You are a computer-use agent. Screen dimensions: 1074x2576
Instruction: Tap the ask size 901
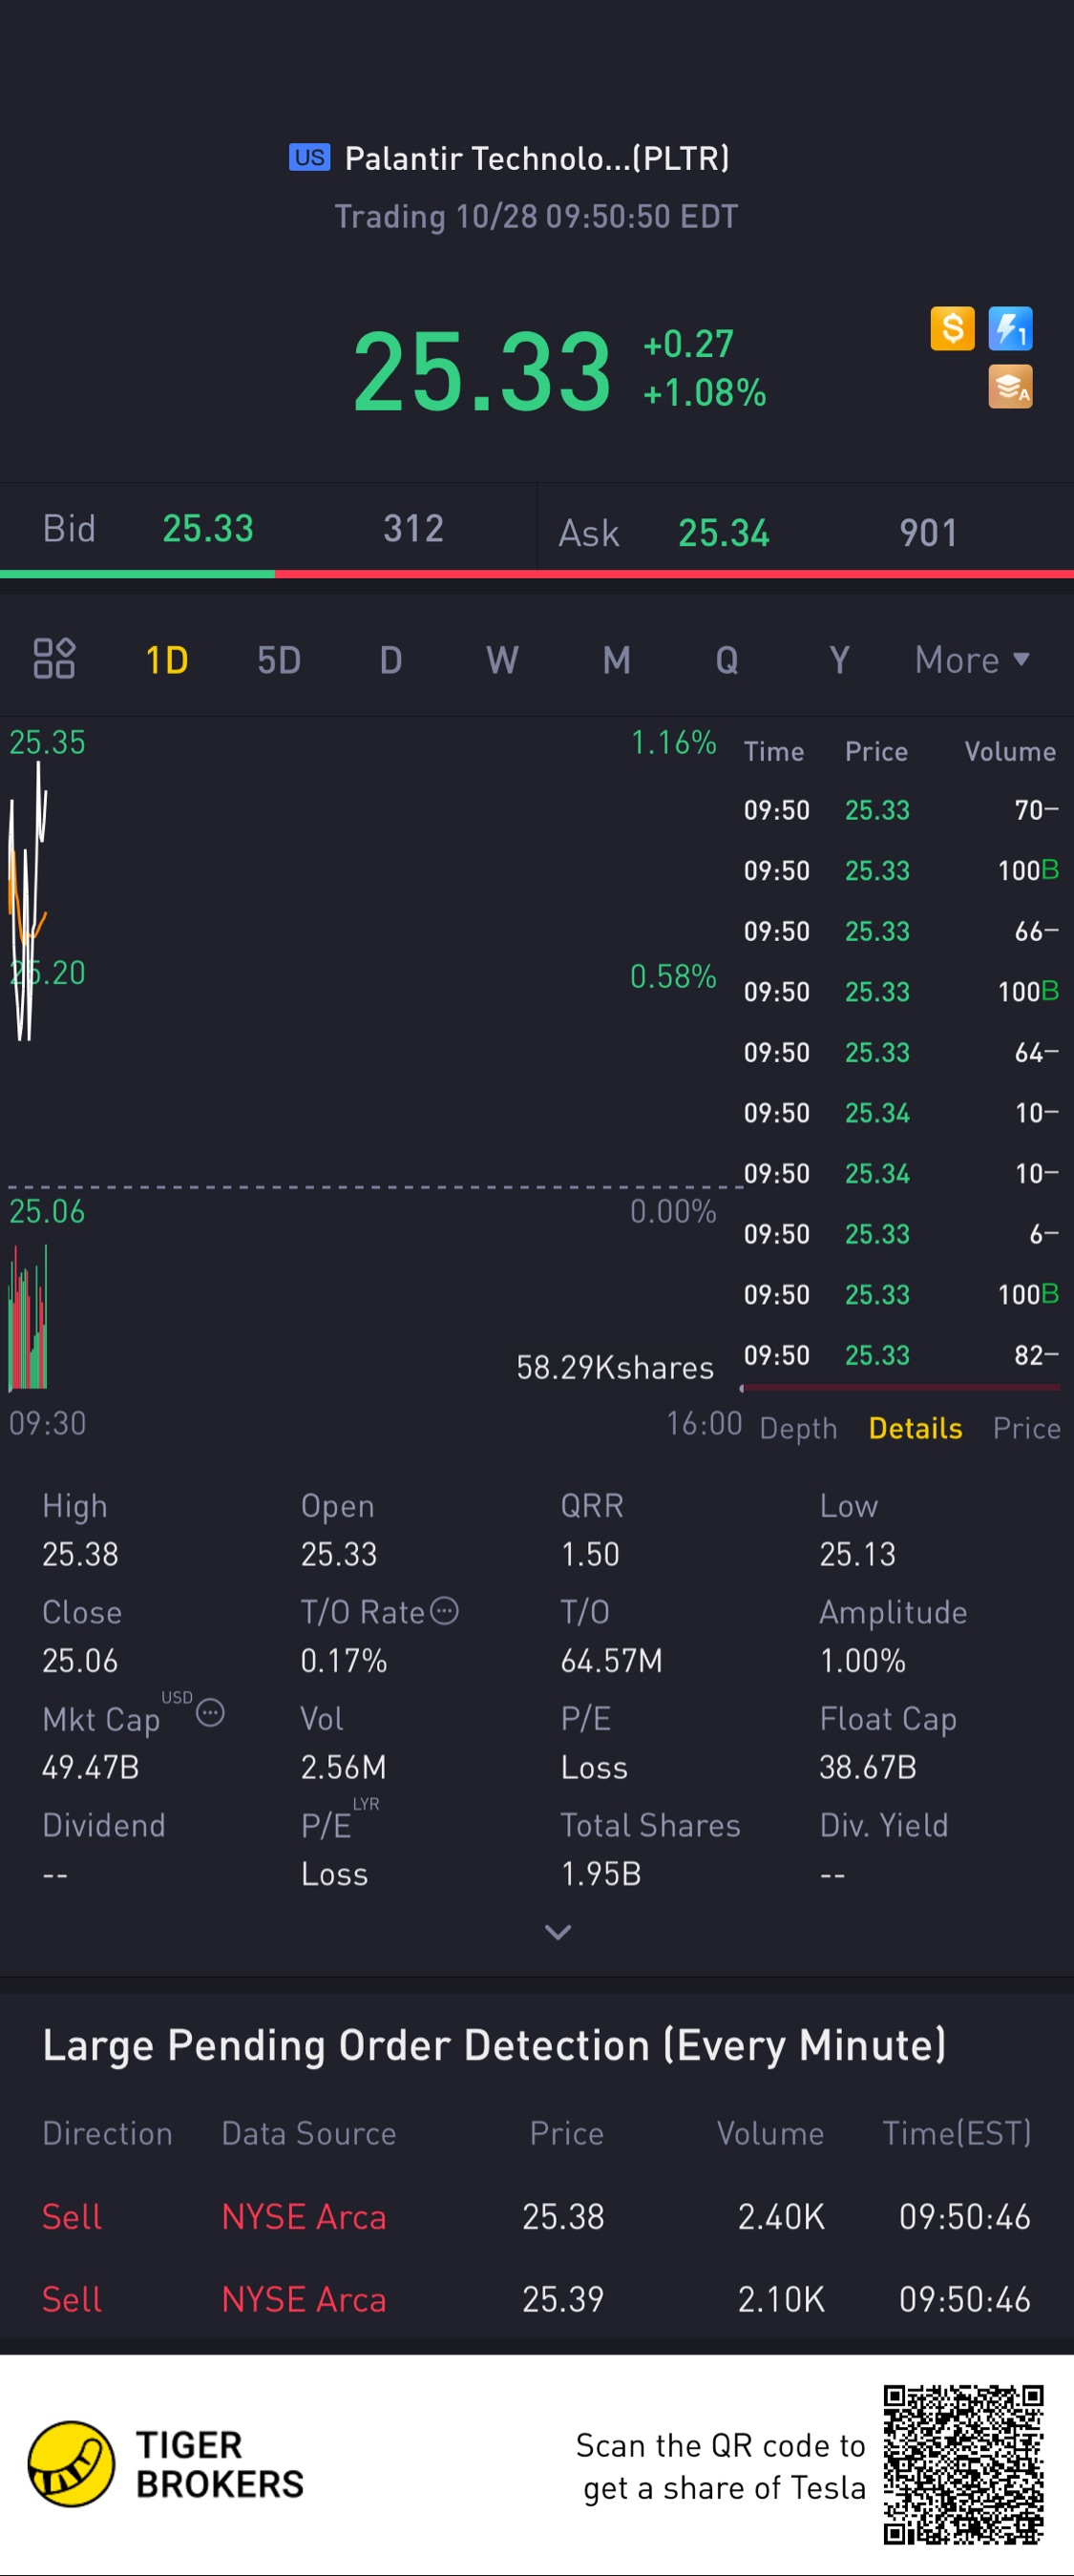coord(929,533)
